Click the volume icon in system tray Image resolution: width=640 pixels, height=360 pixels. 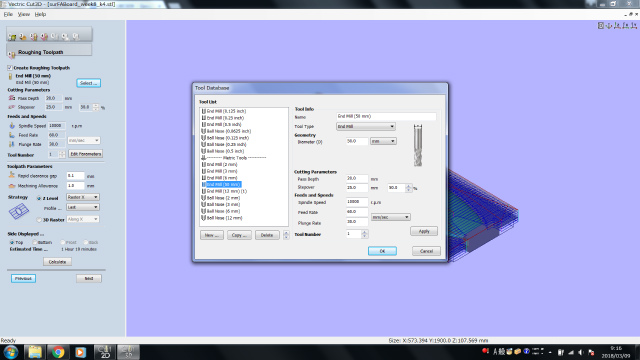(x=581, y=352)
